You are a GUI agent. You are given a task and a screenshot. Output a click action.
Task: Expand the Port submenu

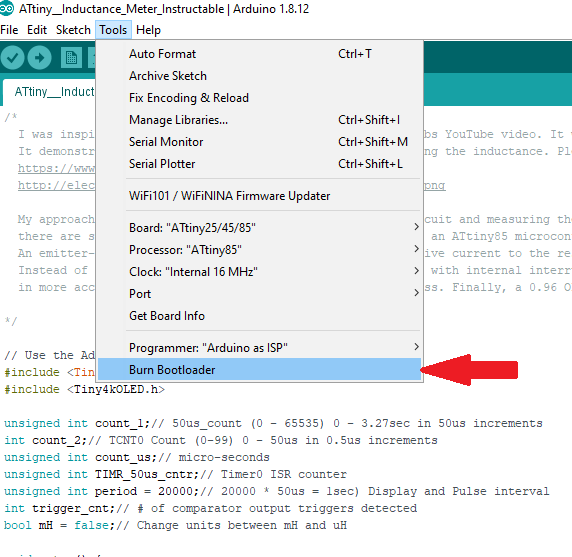pos(259,294)
